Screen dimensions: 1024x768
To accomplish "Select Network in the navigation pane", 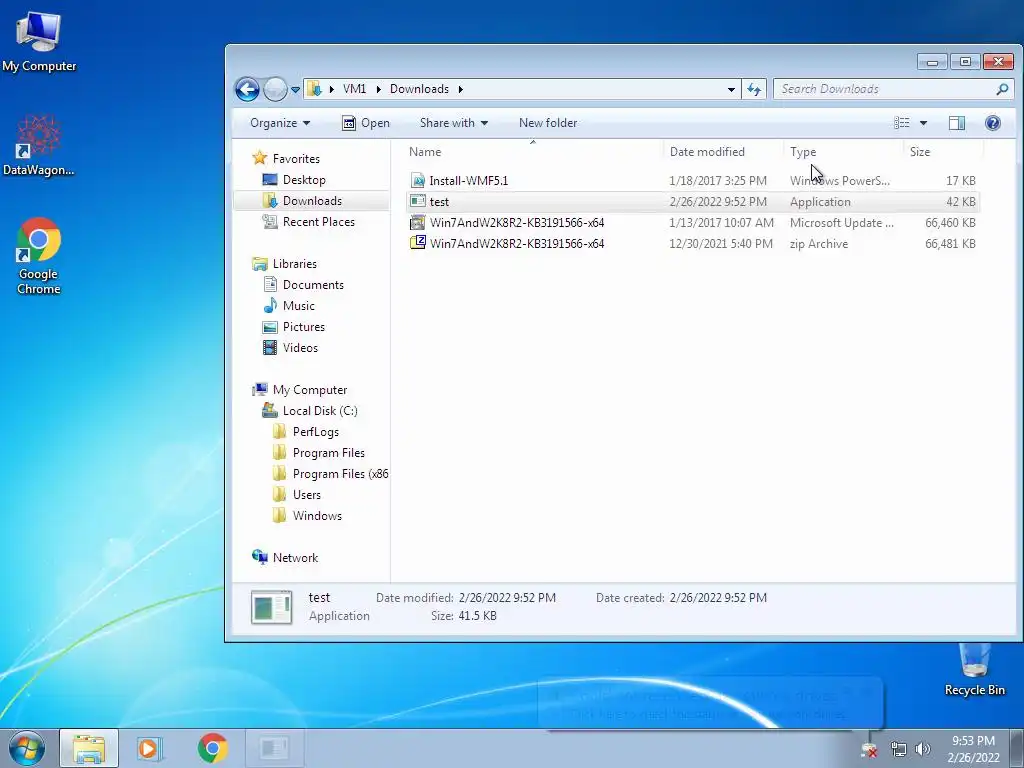I will [x=295, y=558].
